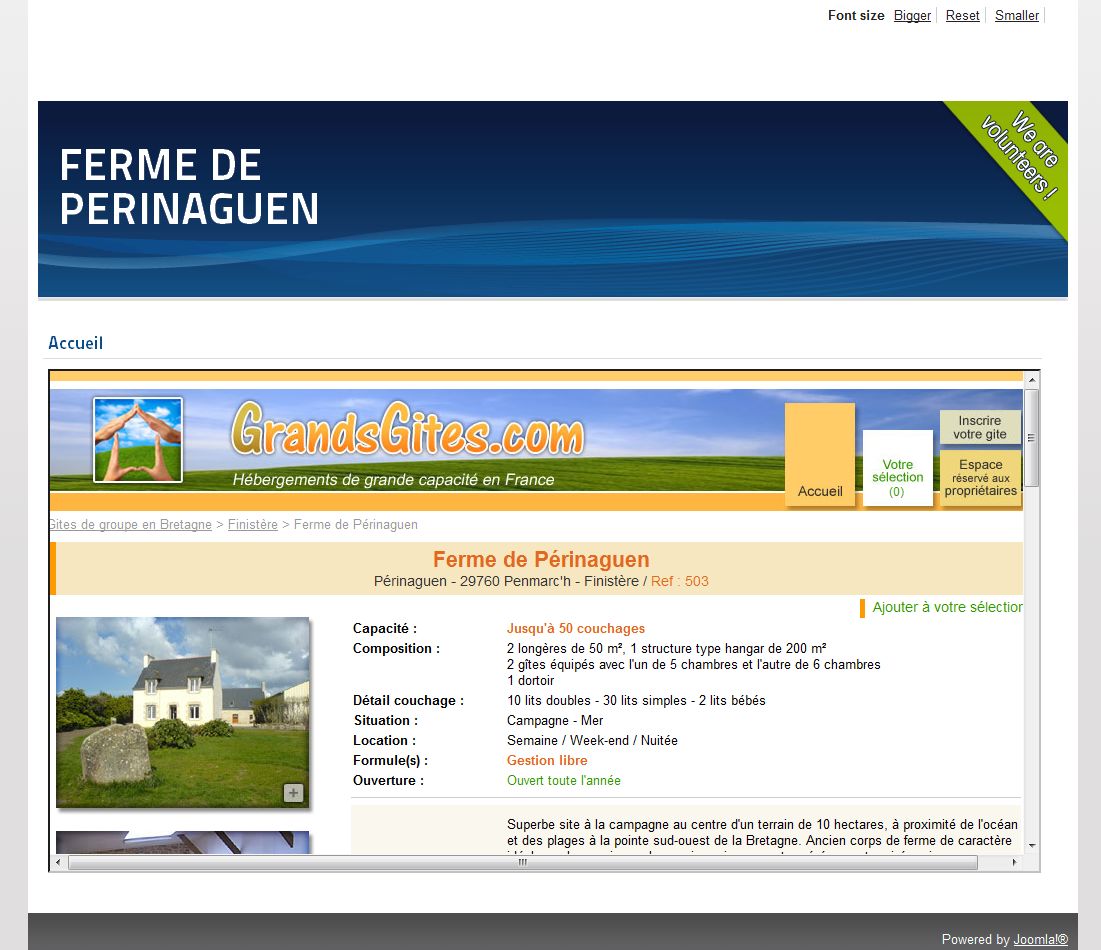Click the Gestion libre formula link
This screenshot has height=950, width=1101.
click(547, 760)
